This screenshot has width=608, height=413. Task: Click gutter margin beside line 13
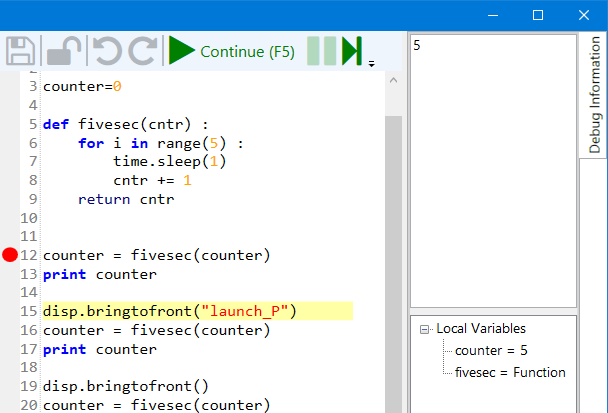[x=10, y=274]
